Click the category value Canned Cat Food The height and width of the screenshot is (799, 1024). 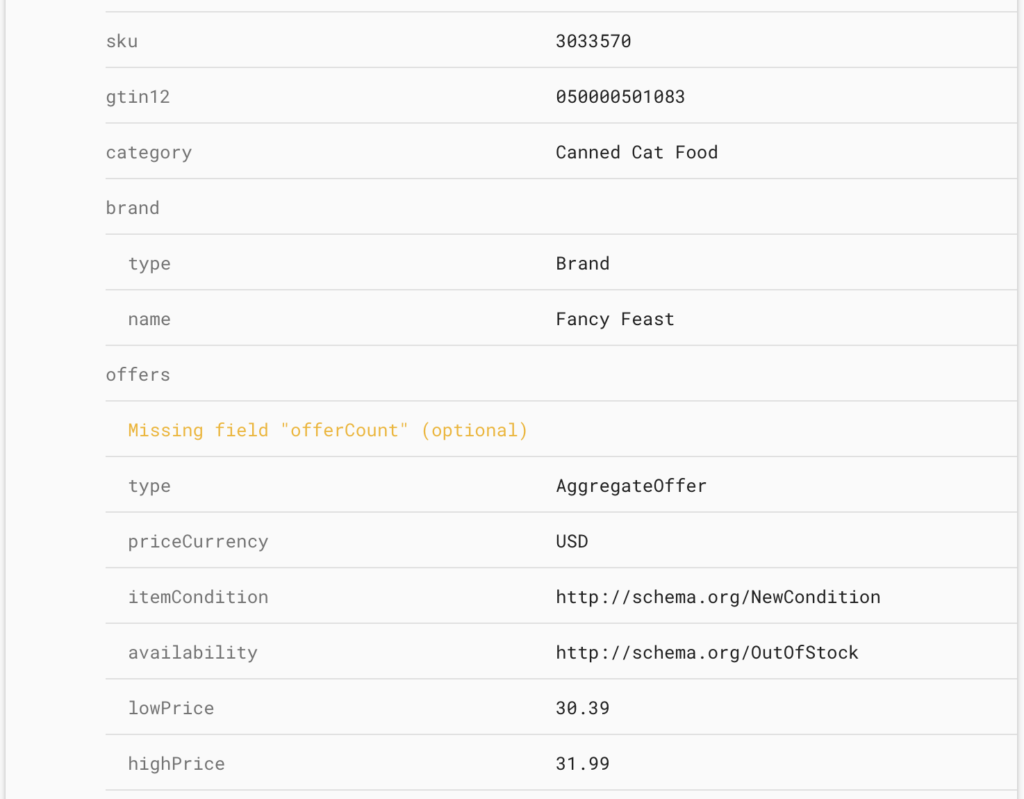tap(637, 152)
